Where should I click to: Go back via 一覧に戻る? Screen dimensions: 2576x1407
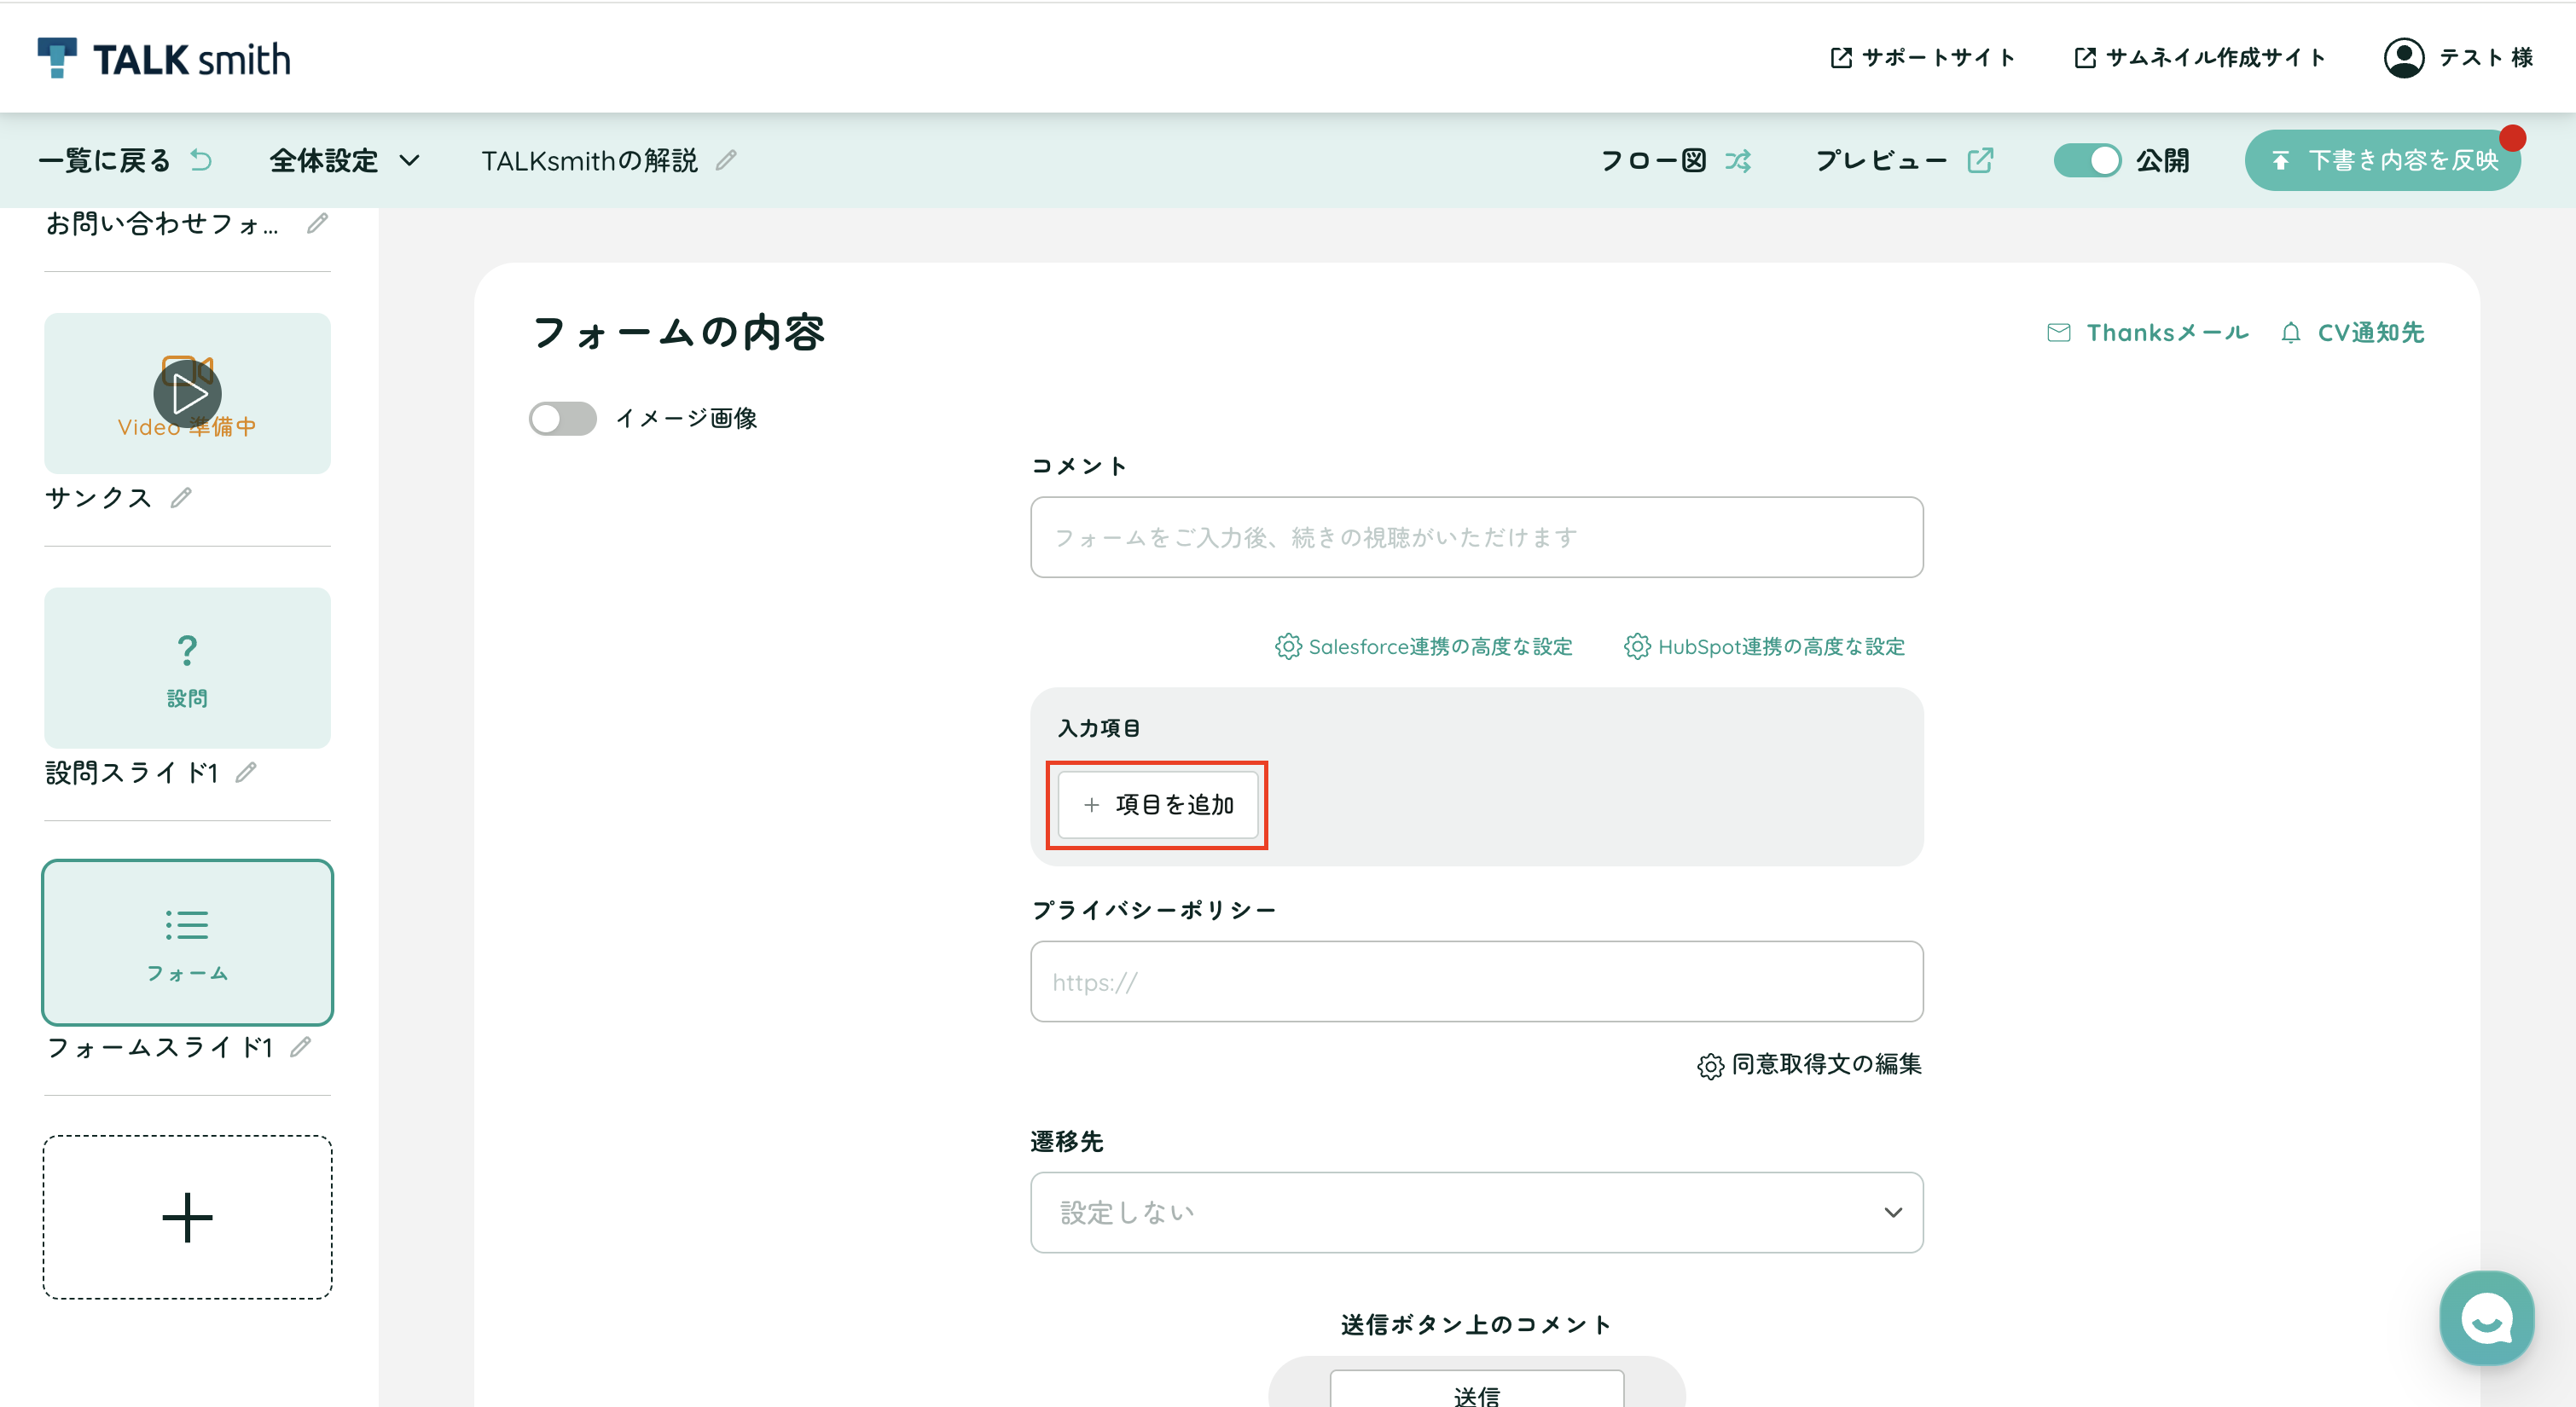125,160
